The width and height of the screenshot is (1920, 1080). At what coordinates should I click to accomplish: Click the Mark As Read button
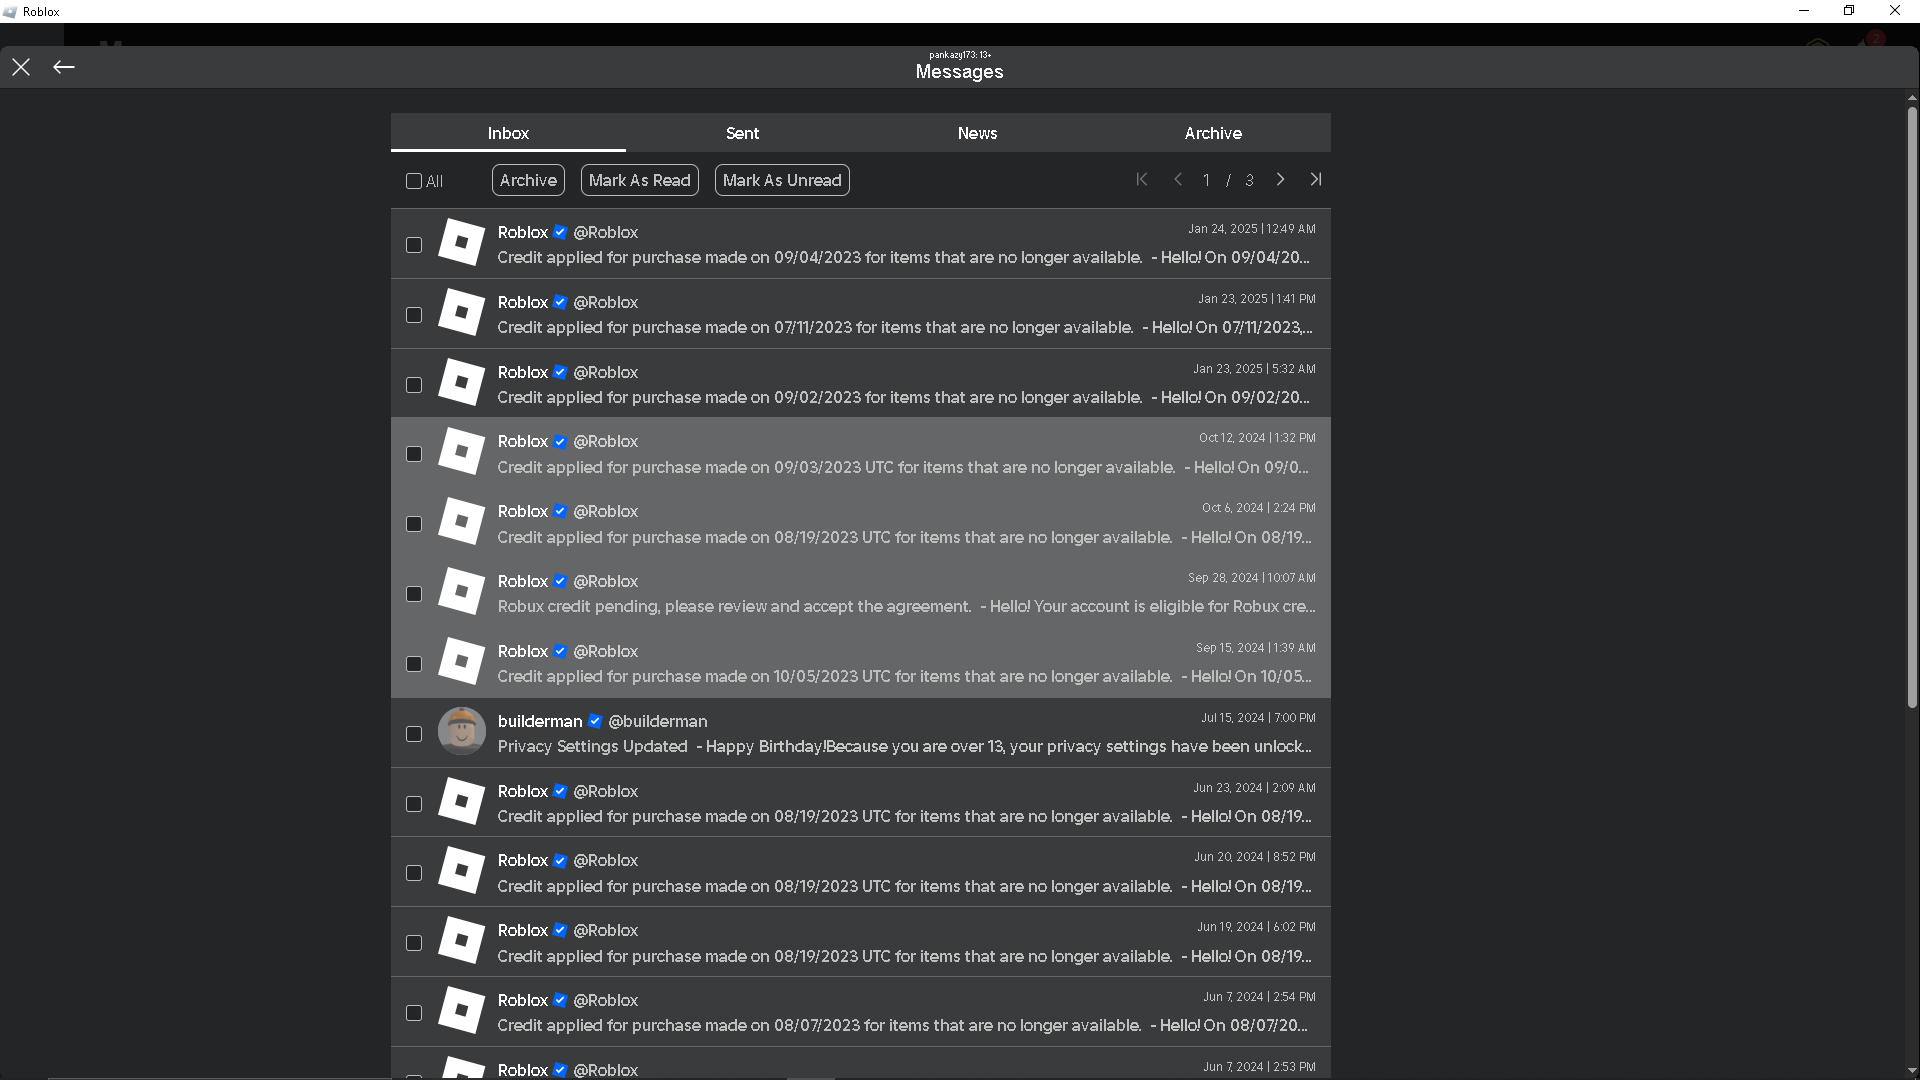(x=640, y=180)
